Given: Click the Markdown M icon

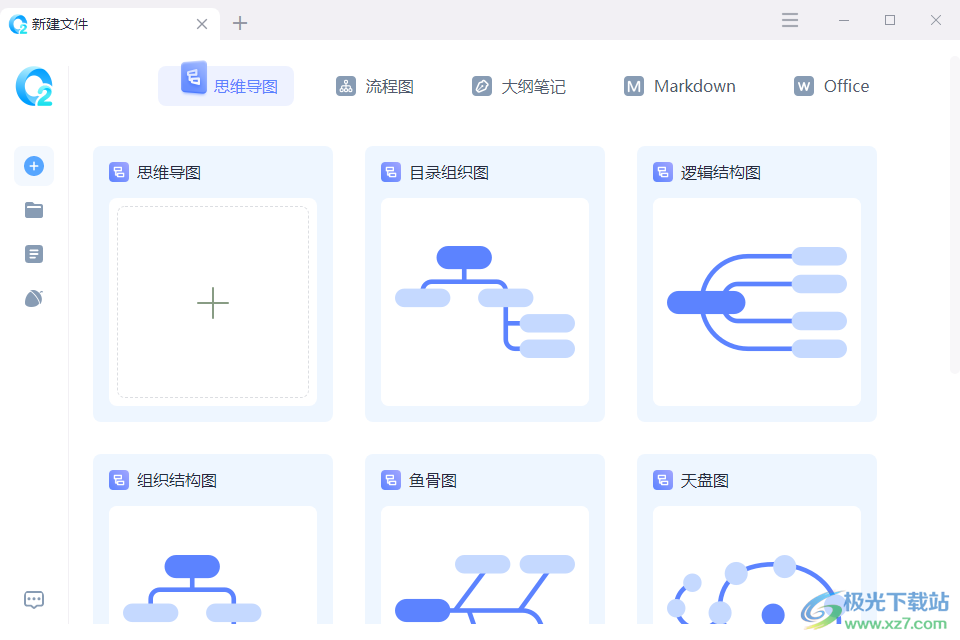Looking at the screenshot, I should tap(634, 86).
